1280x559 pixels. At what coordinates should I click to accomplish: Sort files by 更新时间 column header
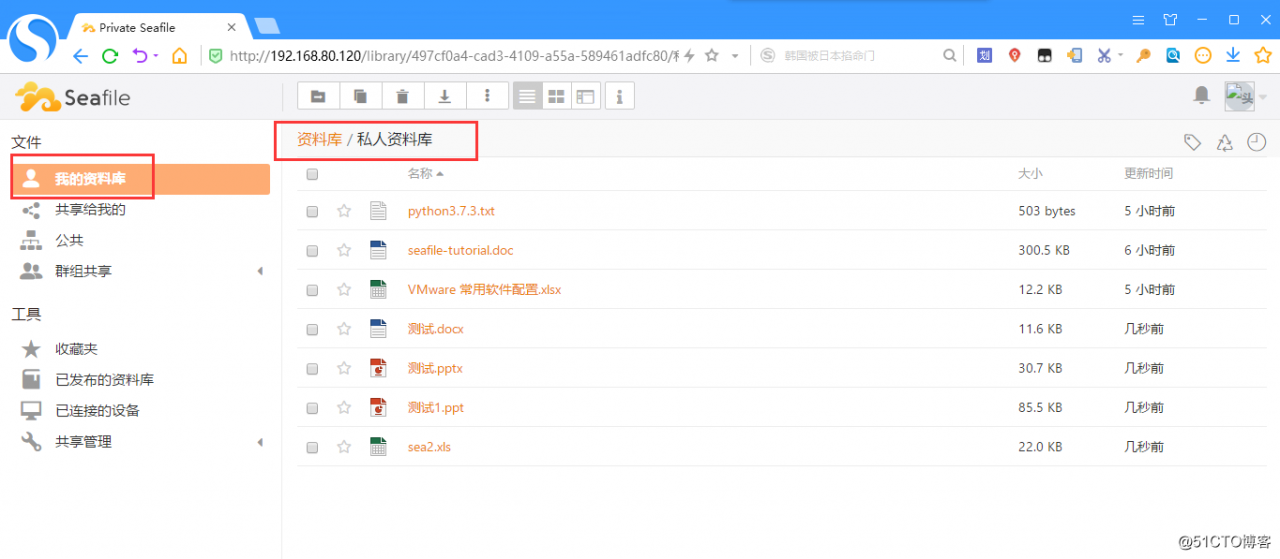[1148, 174]
